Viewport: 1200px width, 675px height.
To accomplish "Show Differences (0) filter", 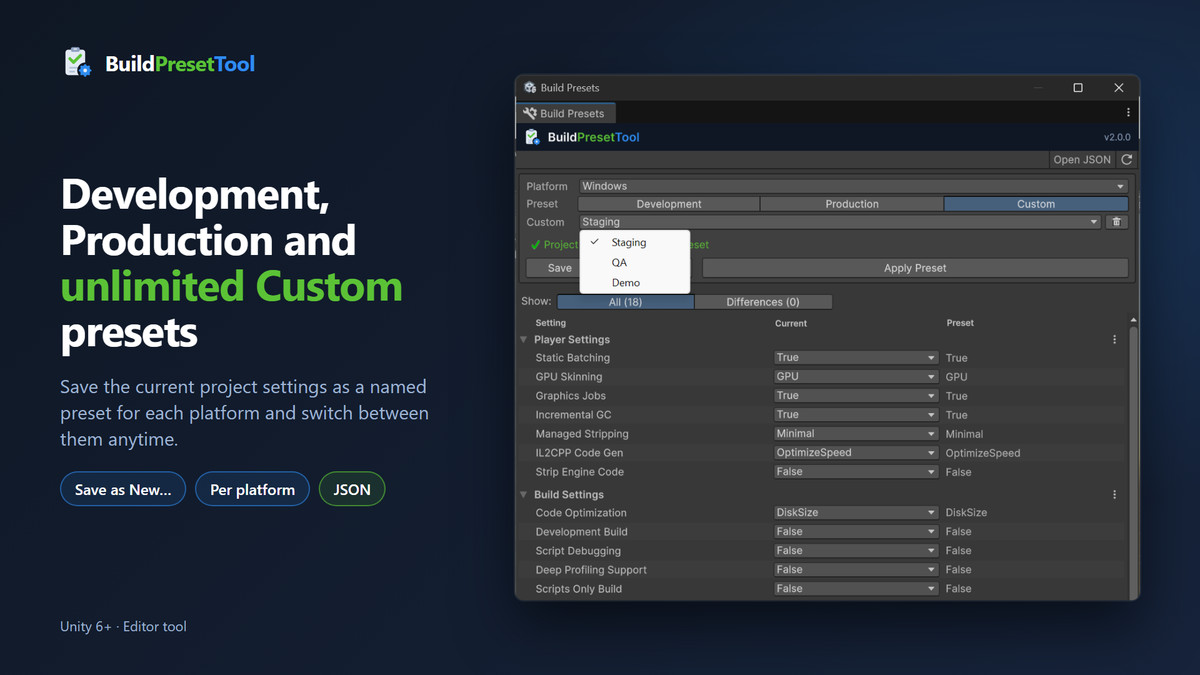I will coord(763,302).
